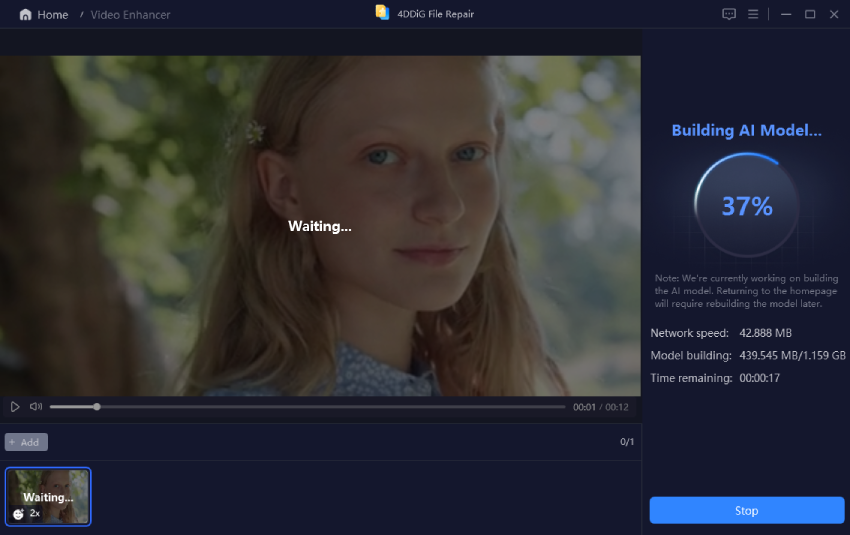The image size is (850, 535).
Task: Click the 0/1 queue counter
Action: pos(627,442)
